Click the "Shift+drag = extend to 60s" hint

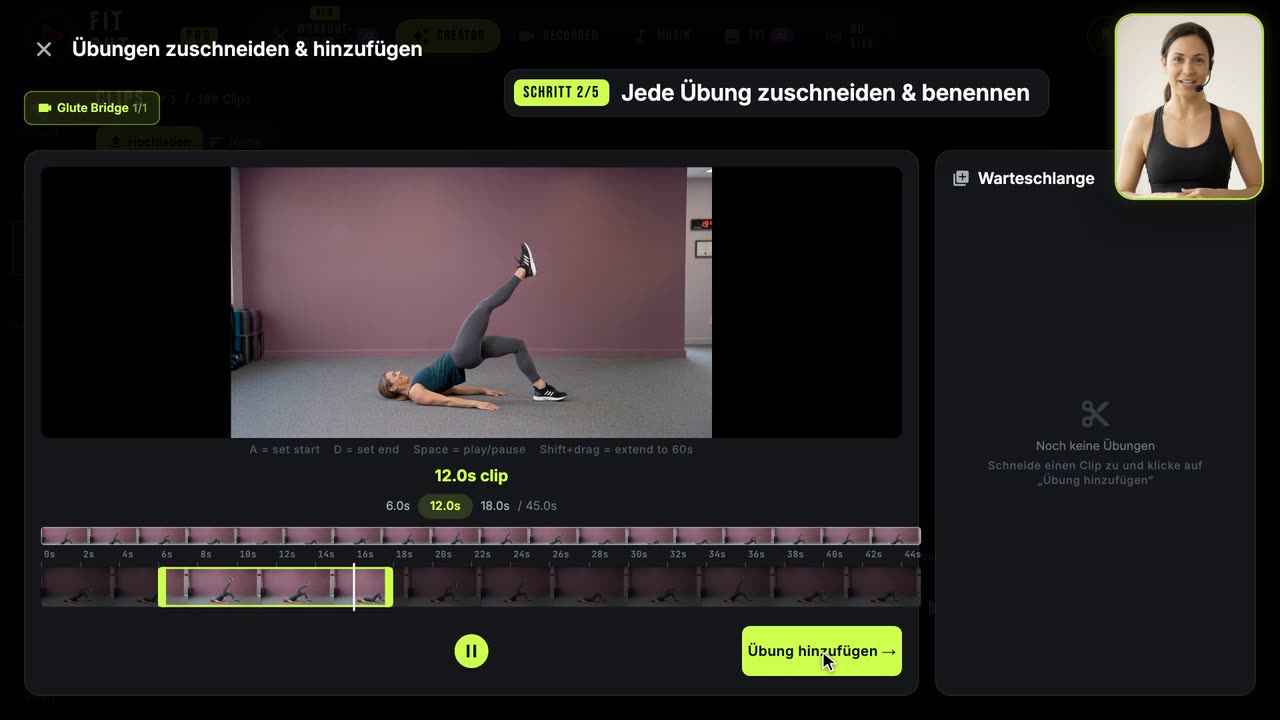click(x=616, y=450)
